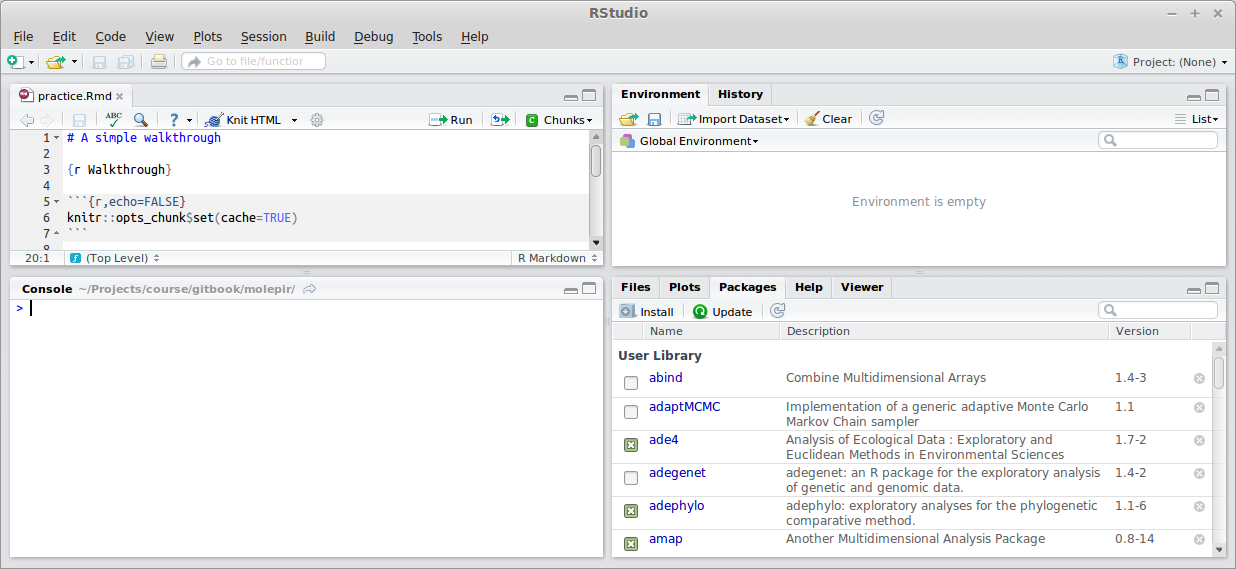Minimize the Packages pane

[x=1194, y=290]
